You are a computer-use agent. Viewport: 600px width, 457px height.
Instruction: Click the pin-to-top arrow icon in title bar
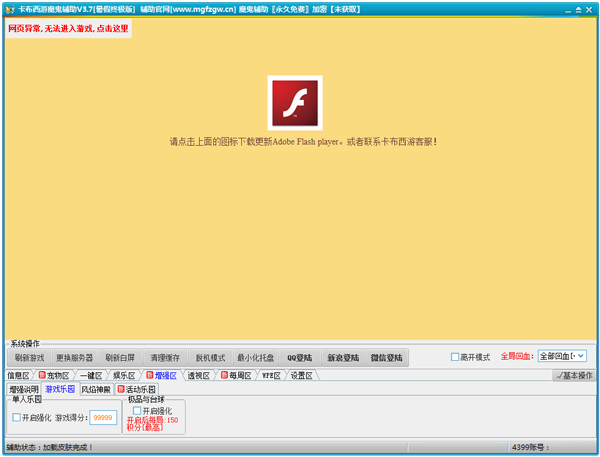[x=579, y=10]
